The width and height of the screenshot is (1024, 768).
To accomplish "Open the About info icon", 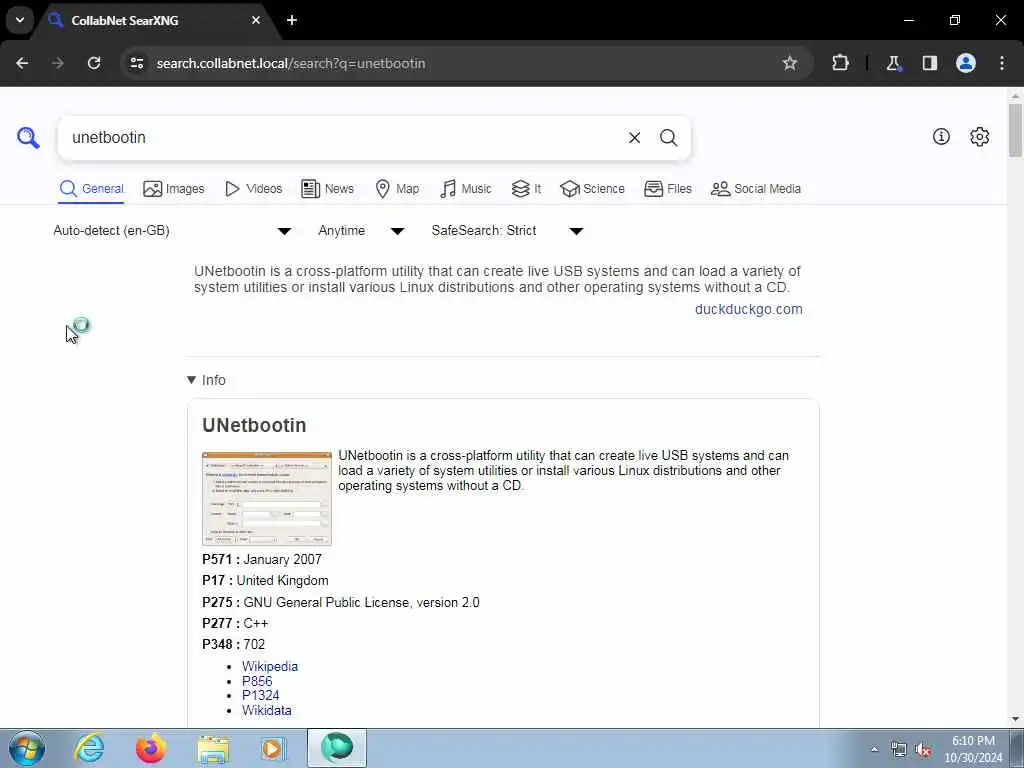I will click(941, 136).
